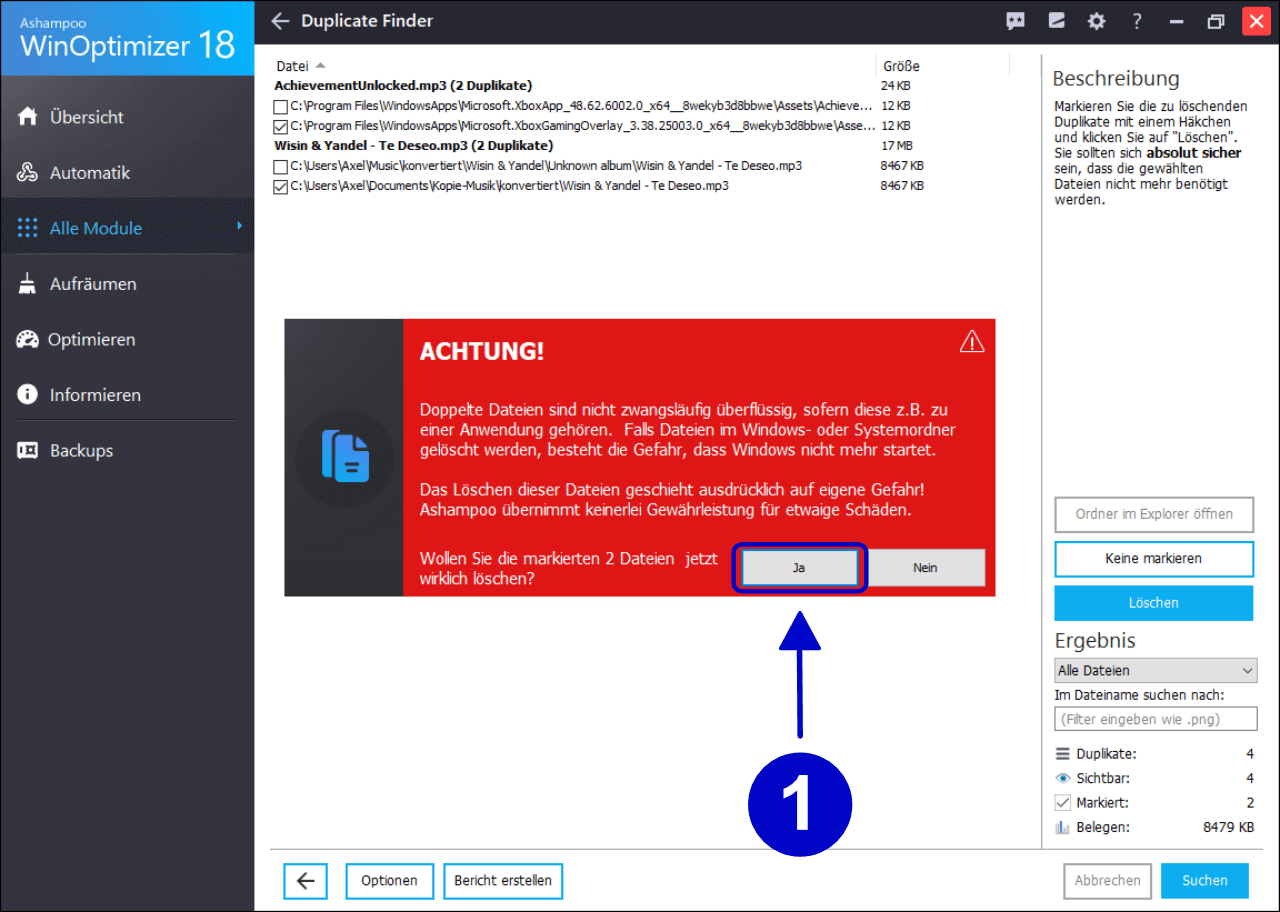Click the Keine markieren button
Screen dimensions: 1280x912
(x=1154, y=559)
